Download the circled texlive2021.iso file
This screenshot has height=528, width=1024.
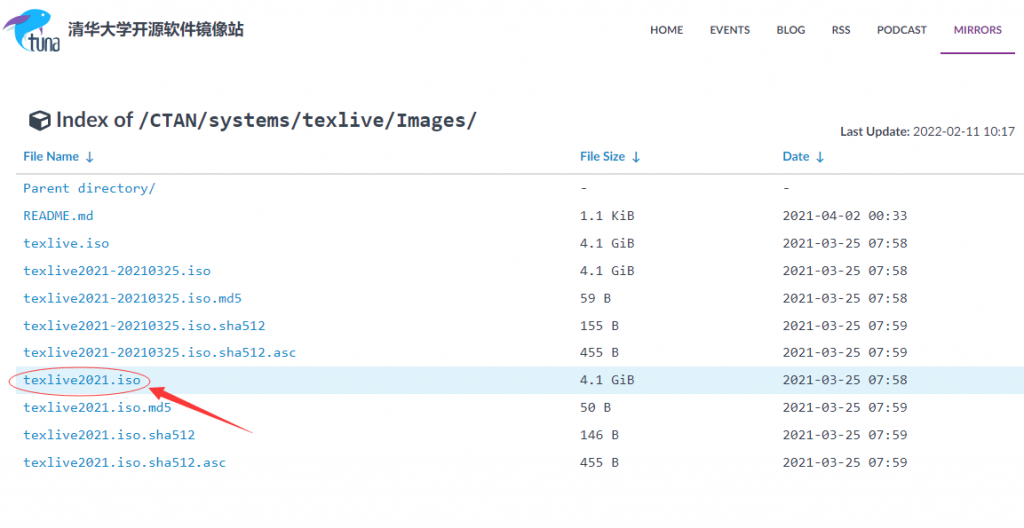pos(82,380)
